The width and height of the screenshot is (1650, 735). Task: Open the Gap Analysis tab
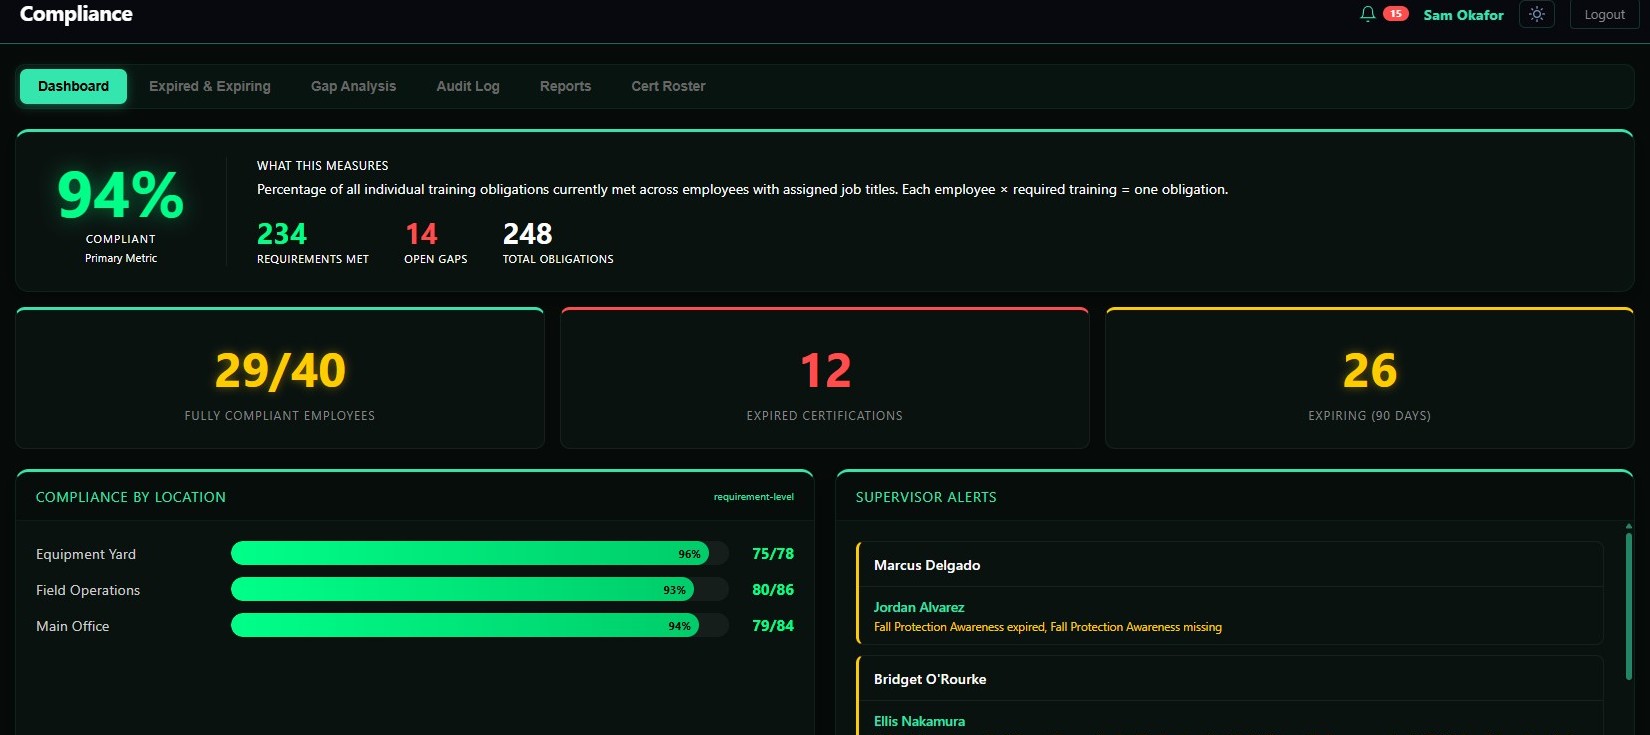pyautogui.click(x=353, y=86)
